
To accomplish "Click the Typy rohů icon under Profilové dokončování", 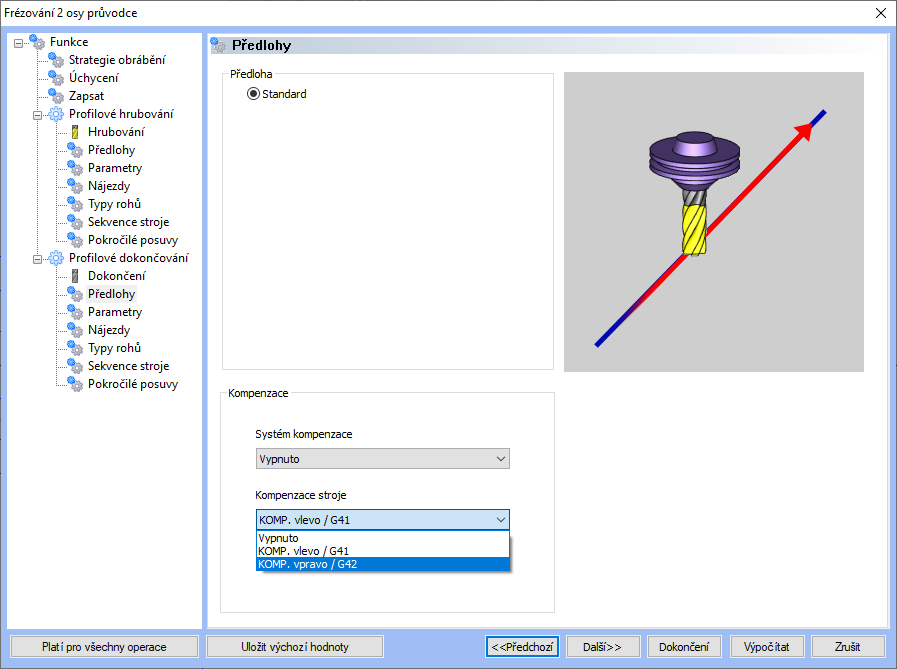I will pyautogui.click(x=75, y=348).
